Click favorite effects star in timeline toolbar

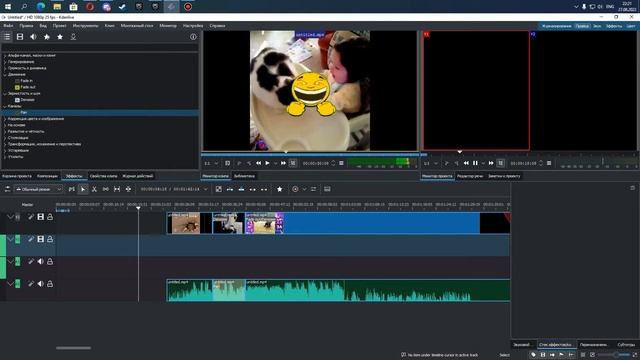[x=280, y=189]
